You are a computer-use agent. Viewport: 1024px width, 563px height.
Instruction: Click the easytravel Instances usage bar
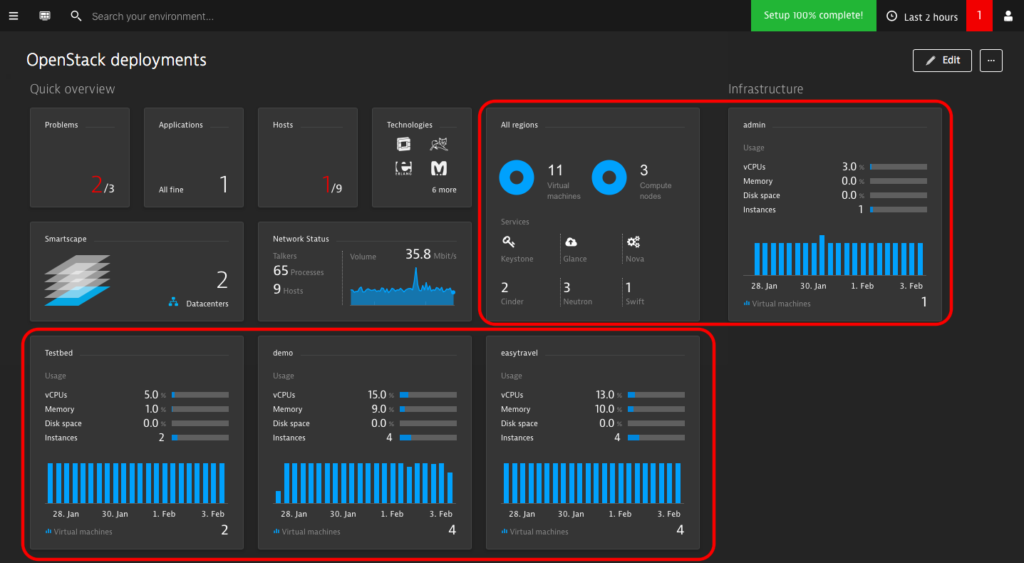click(x=656, y=438)
